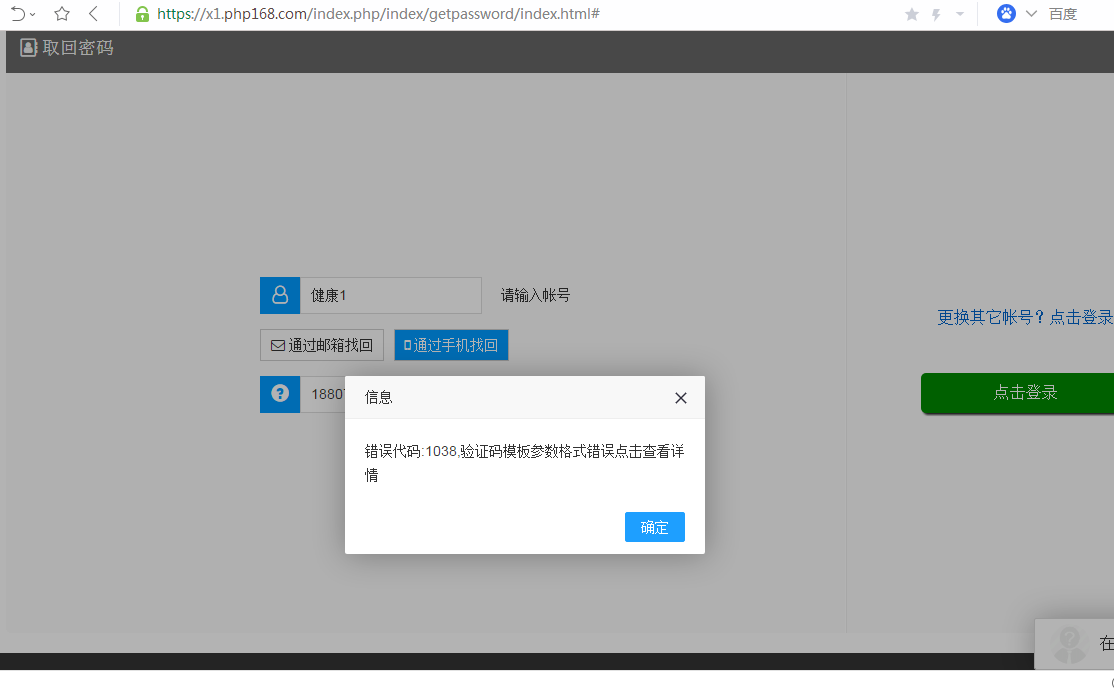Screen dimensions: 1114x691
Task: Expand the search engine chevron beside Baidu icon
Action: [1031, 14]
